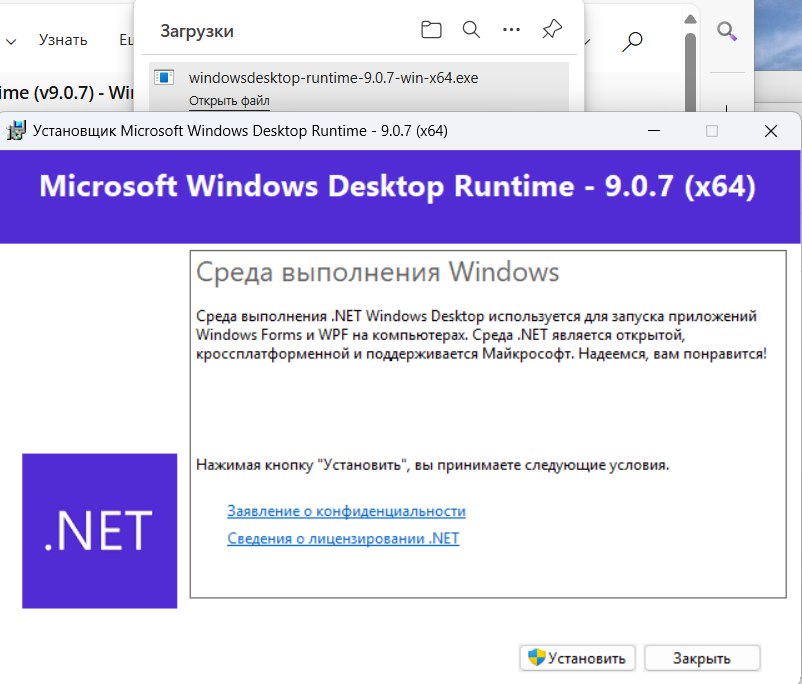802x684 pixels.
Task: Open Сведения о лицензировании .NET link
Action: pos(343,538)
